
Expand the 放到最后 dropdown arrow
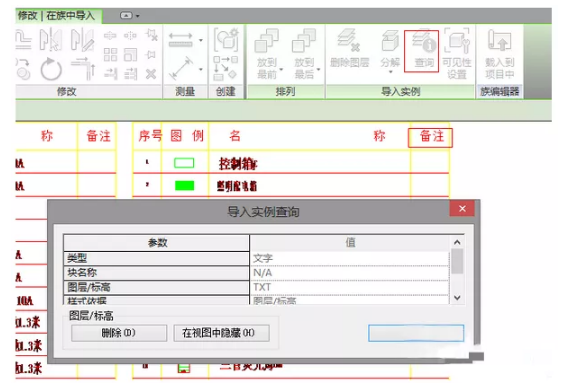pos(318,69)
